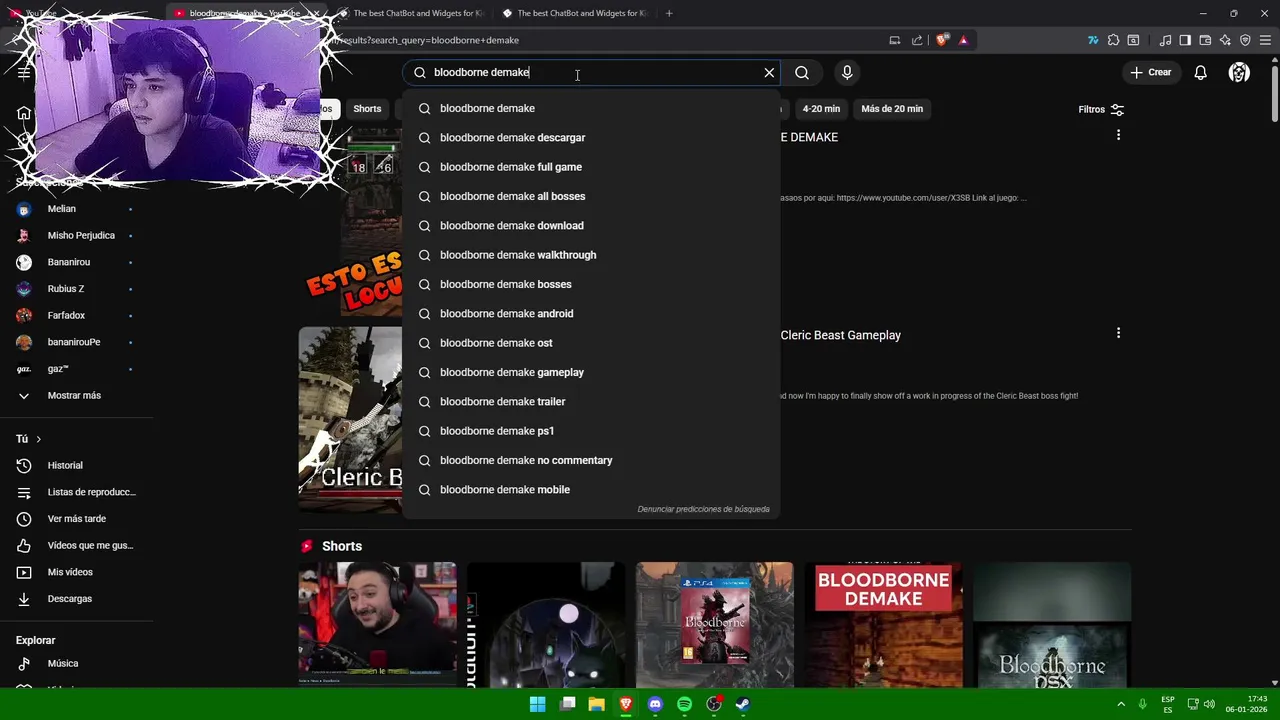The height and width of the screenshot is (720, 1280).
Task: Select first suggestion 'bloodborne demake'
Action: [x=590, y=108]
